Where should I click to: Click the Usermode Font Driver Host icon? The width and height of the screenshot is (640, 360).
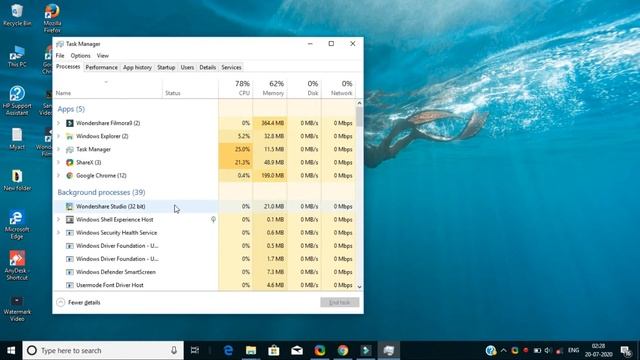point(70,285)
